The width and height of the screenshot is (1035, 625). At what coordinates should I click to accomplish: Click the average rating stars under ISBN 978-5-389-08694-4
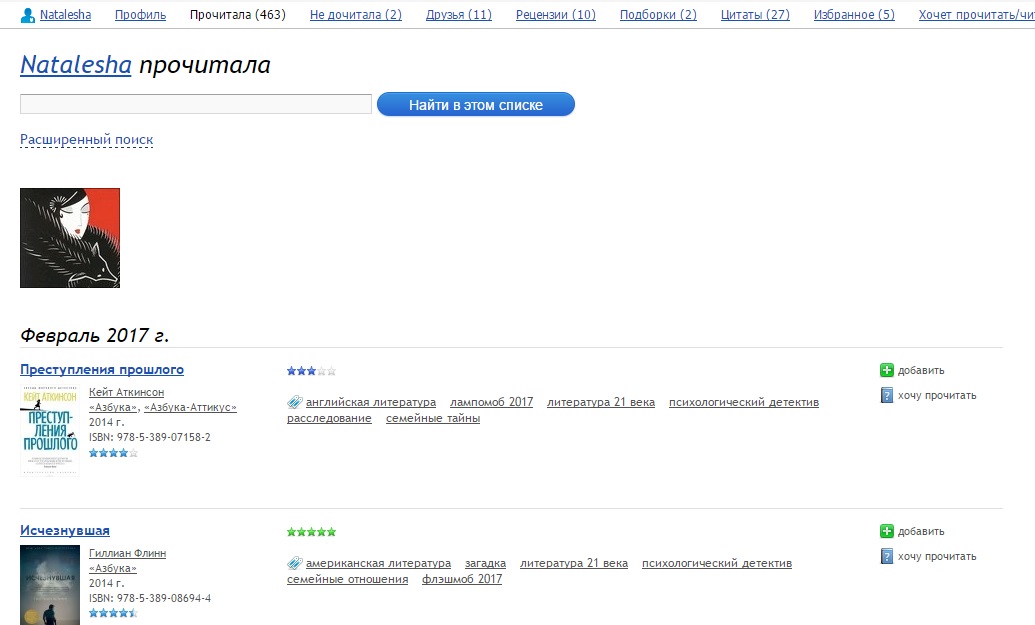tap(114, 613)
